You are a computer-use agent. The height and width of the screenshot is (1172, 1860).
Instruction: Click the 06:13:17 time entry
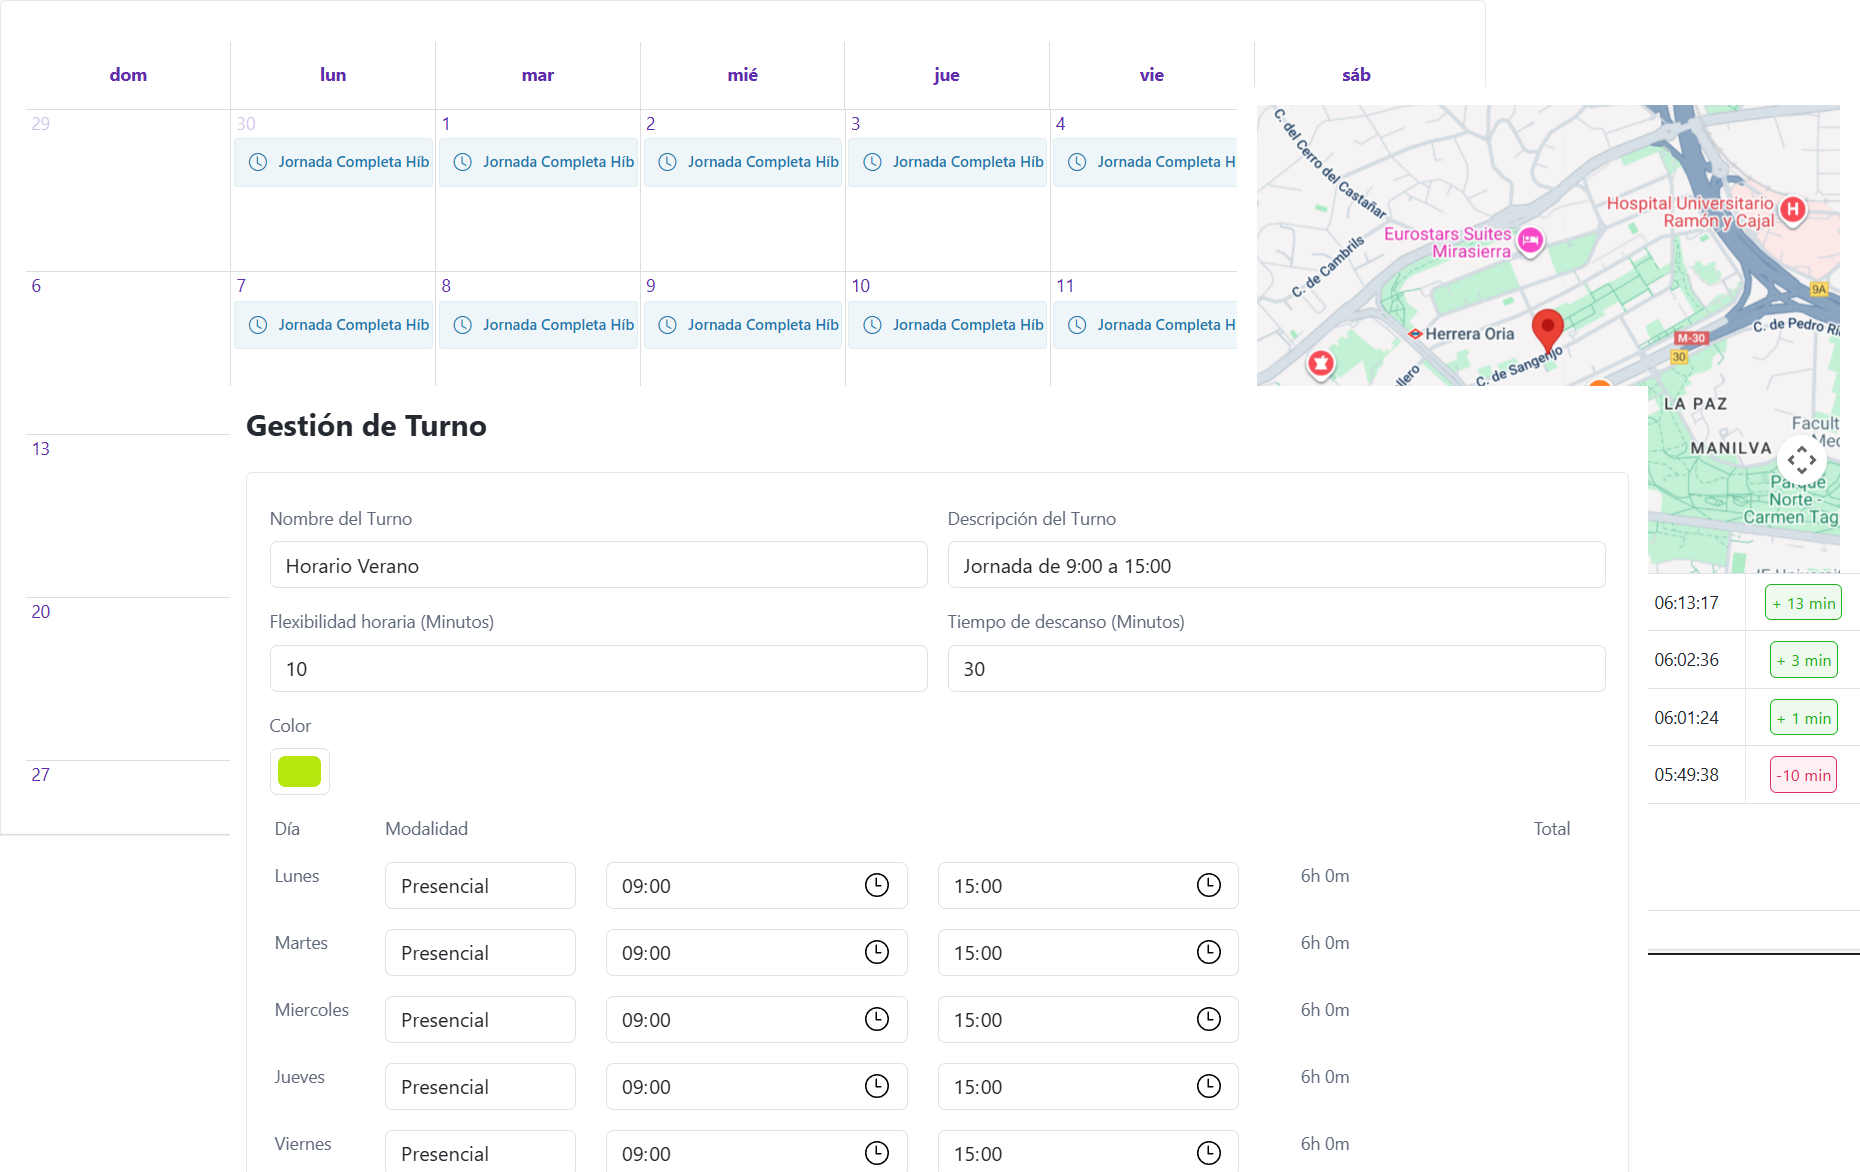(1686, 603)
